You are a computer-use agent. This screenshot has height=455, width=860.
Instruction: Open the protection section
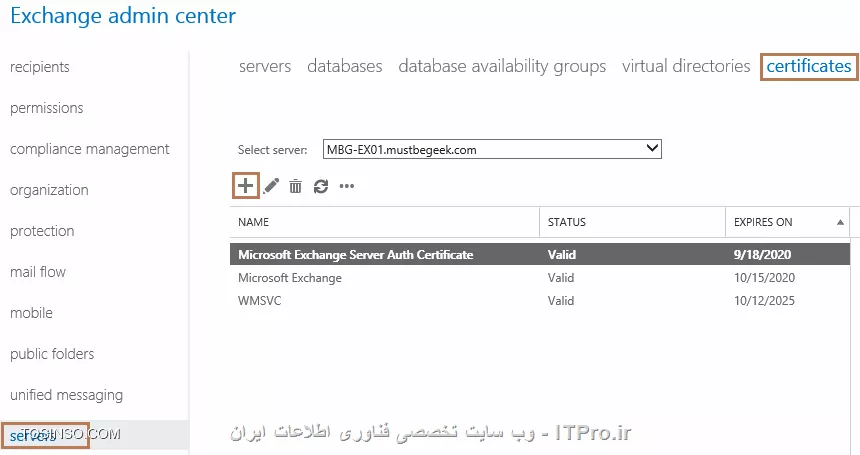coord(42,231)
